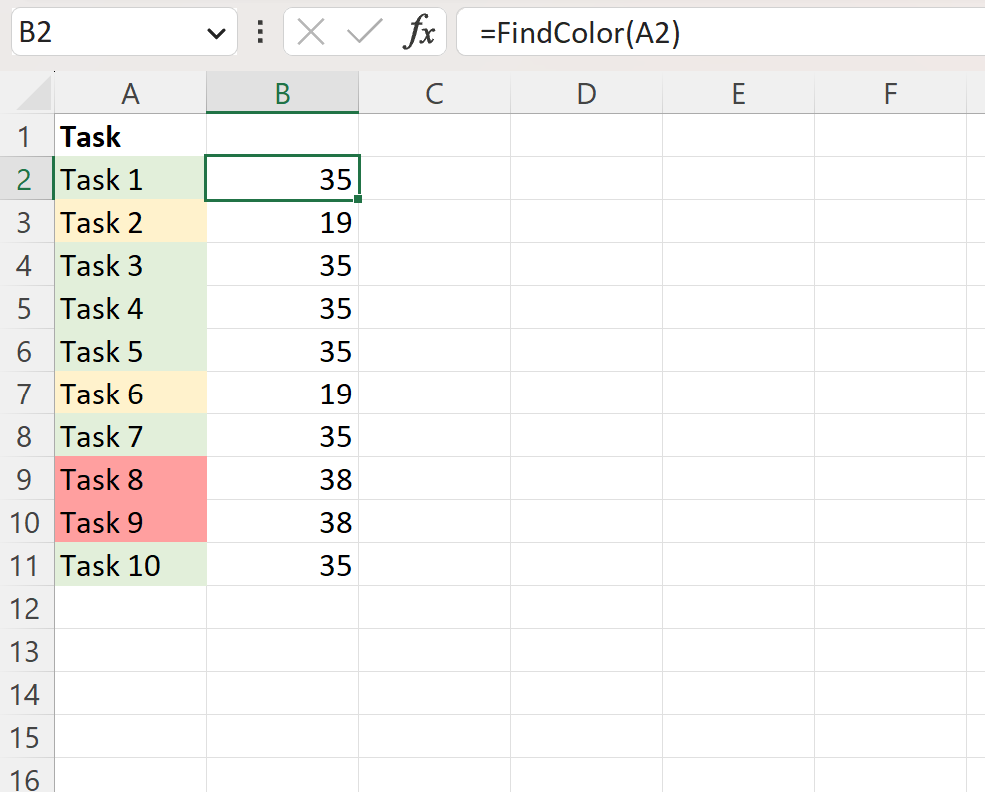The width and height of the screenshot is (985, 792).
Task: Select row 6 header
Action: pyautogui.click(x=27, y=350)
